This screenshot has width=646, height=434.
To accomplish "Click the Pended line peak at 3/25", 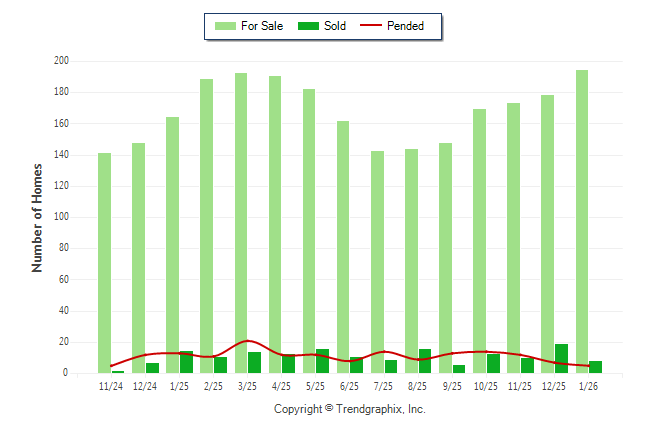I will tap(248, 341).
